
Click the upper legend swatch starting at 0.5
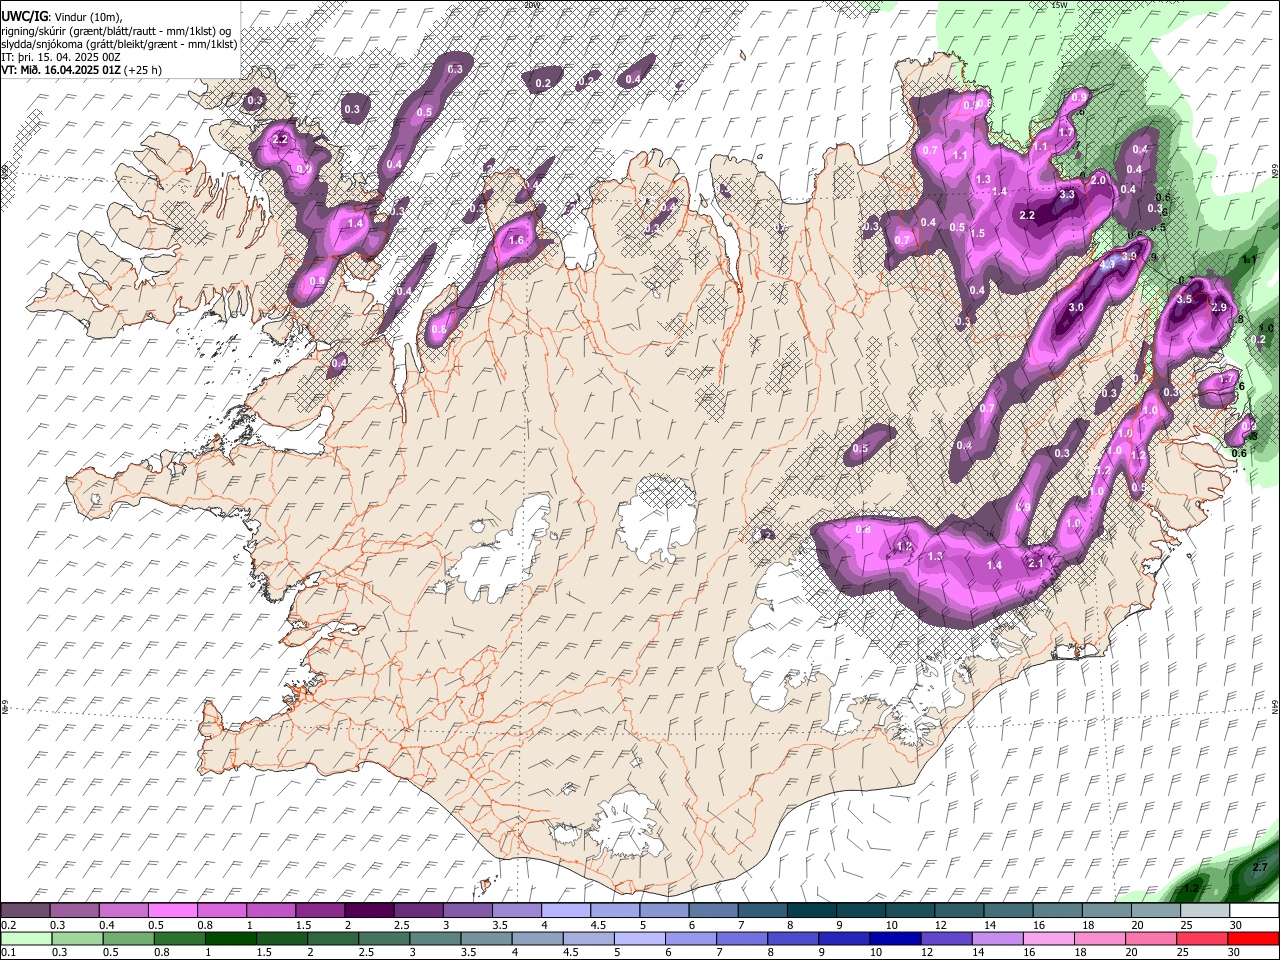click(x=172, y=911)
